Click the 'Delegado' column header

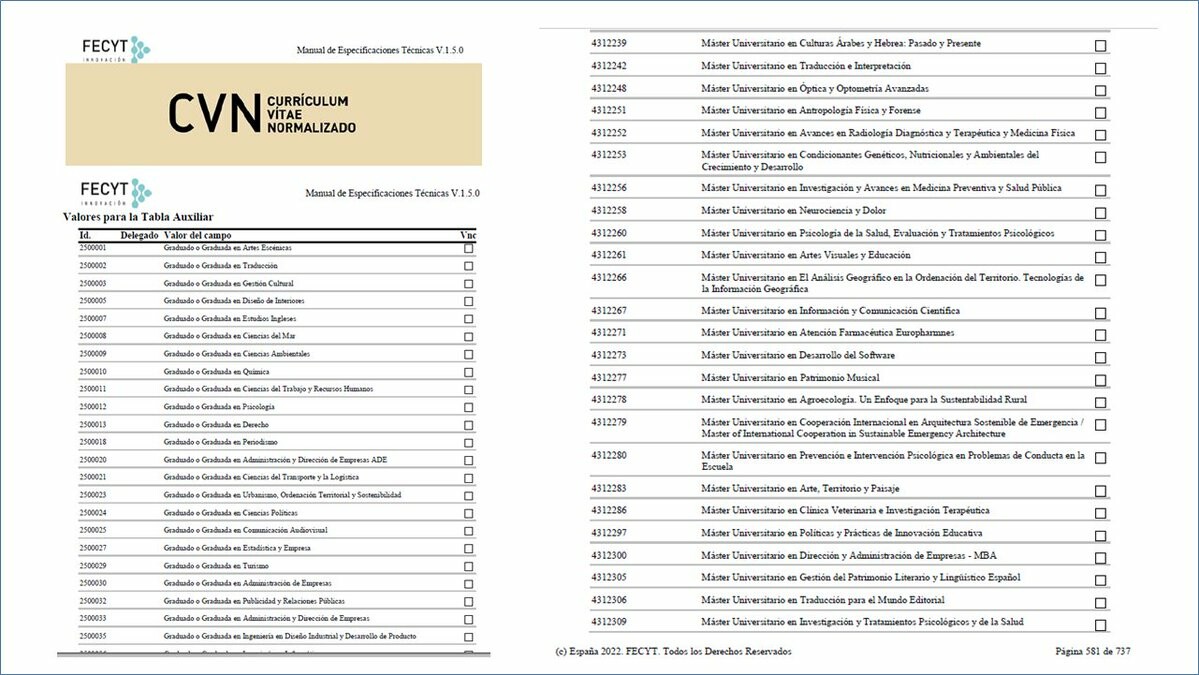click(138, 235)
